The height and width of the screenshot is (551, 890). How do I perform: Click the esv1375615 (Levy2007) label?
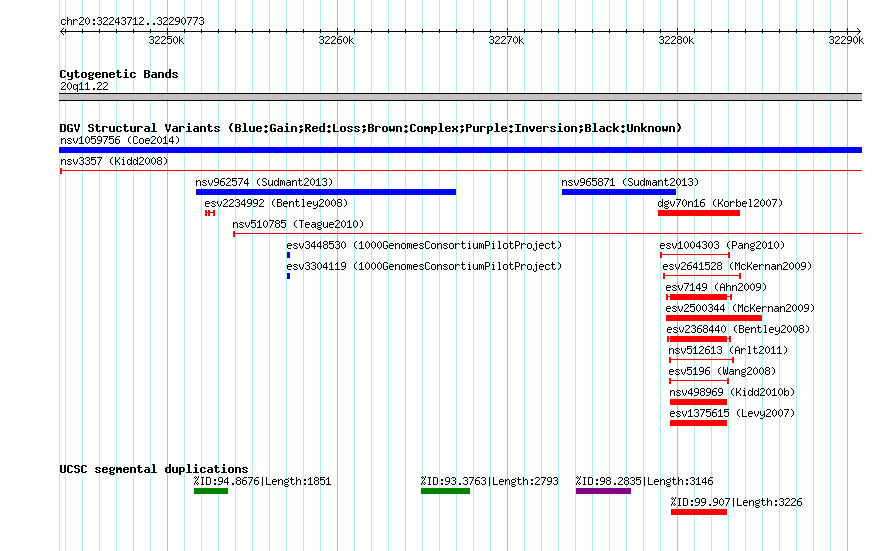(732, 413)
